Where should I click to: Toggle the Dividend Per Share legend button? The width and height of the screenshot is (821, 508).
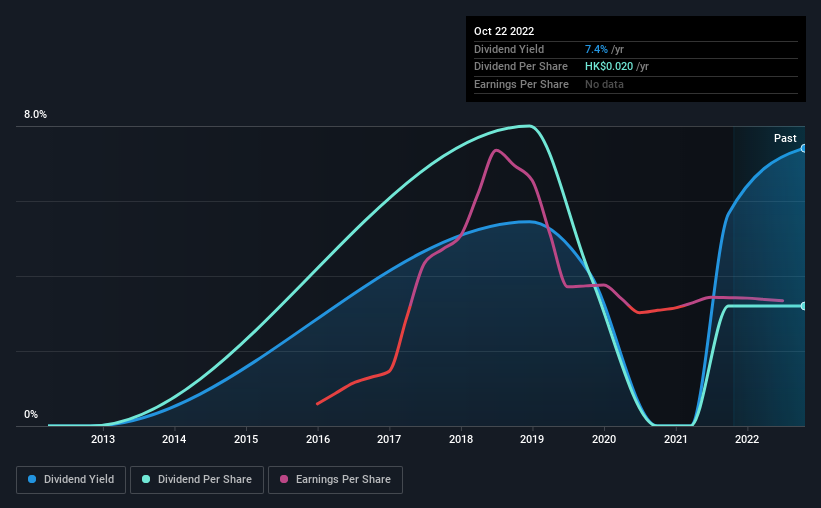(x=197, y=480)
